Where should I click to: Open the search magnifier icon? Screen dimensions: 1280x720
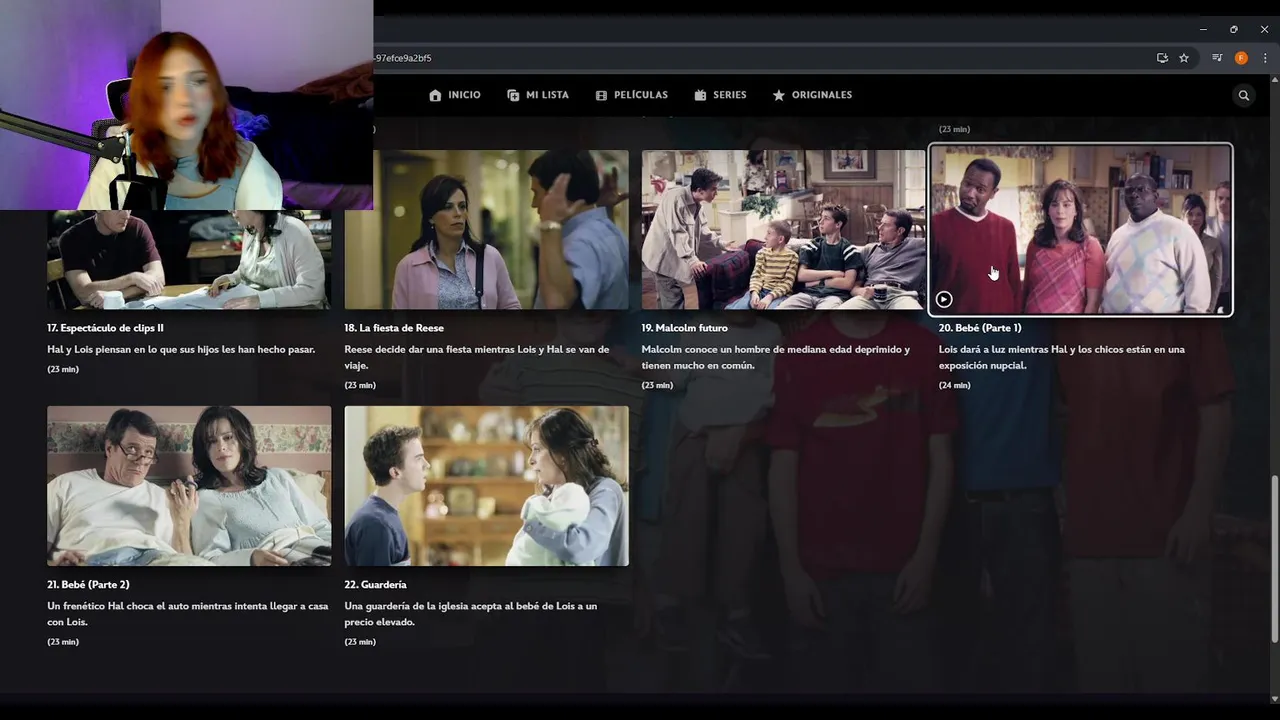[x=1244, y=95]
